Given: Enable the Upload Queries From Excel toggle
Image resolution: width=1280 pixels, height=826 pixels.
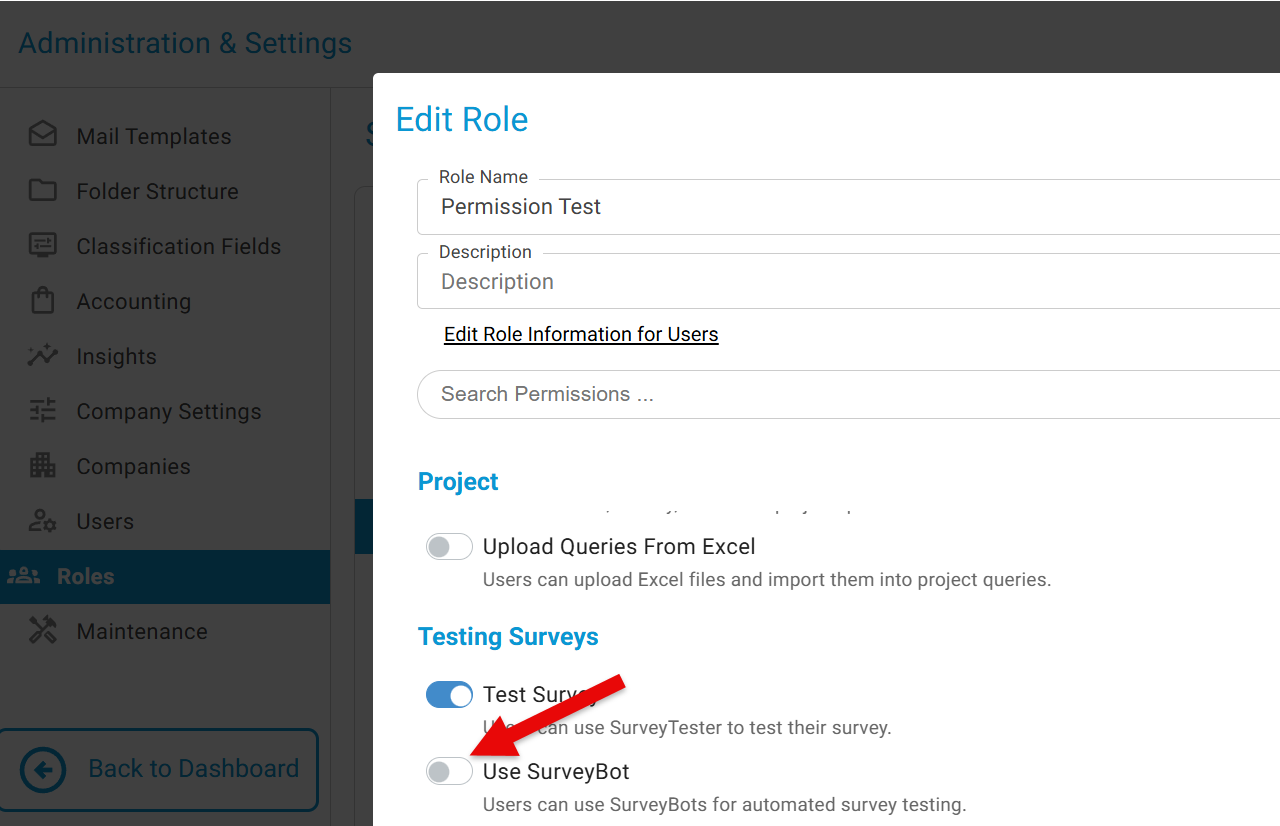Looking at the screenshot, I should tap(449, 547).
